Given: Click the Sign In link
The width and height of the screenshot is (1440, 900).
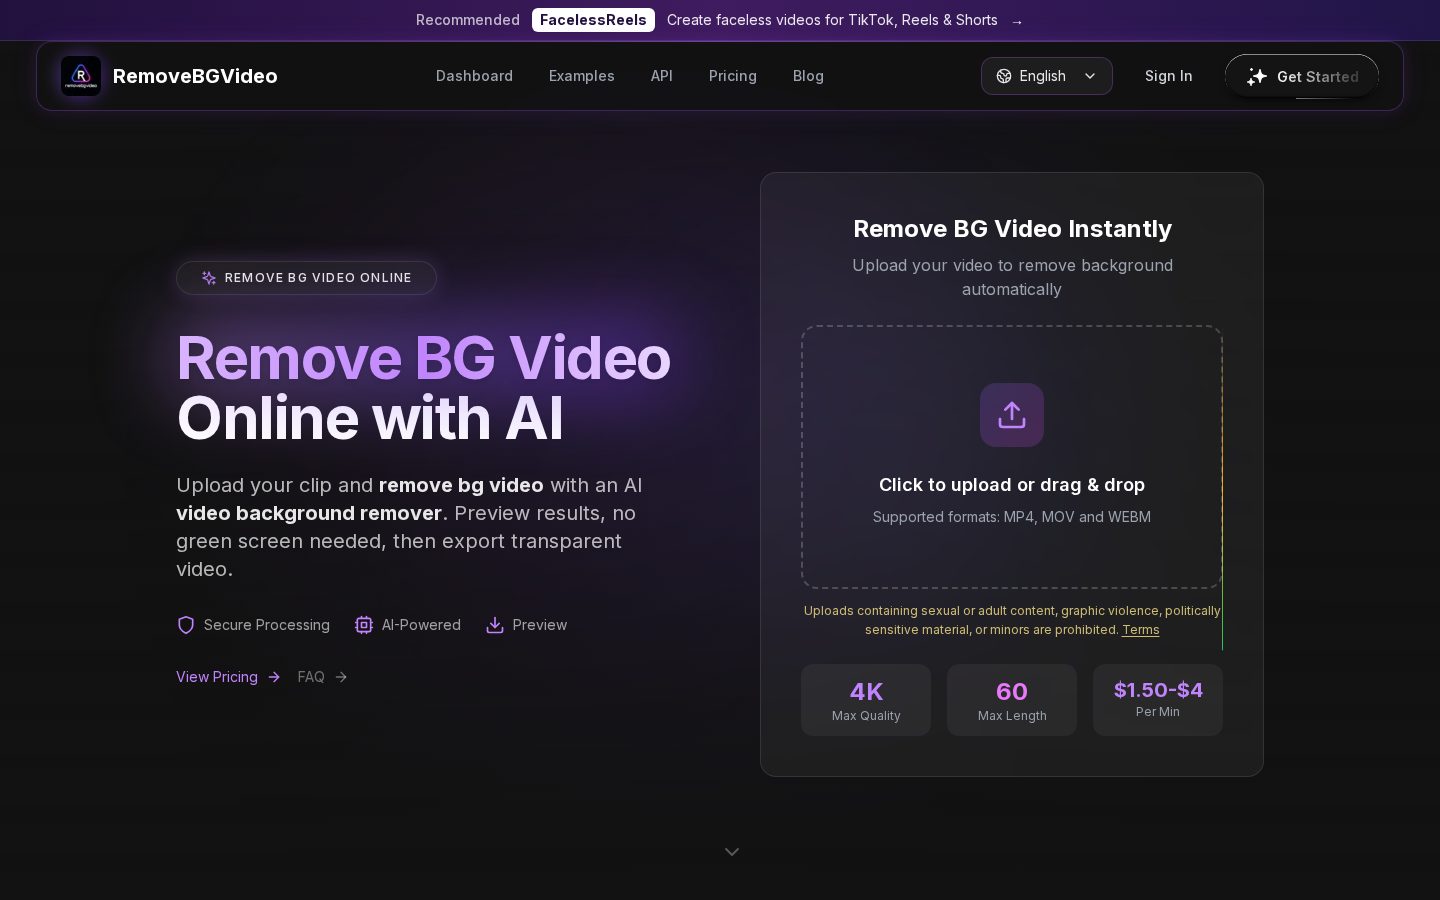Looking at the screenshot, I should [1168, 76].
